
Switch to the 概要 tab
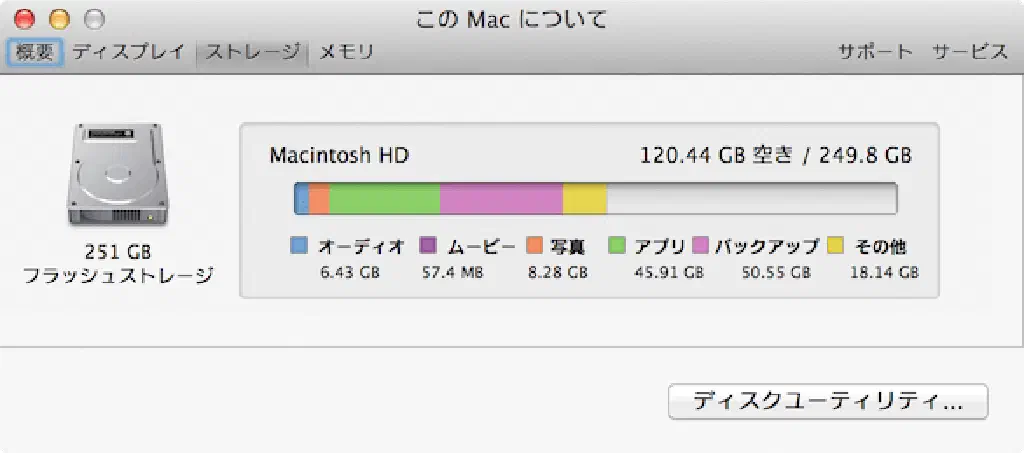pos(36,52)
